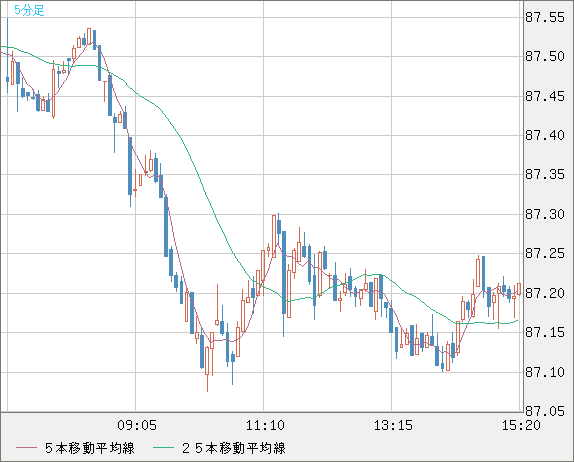Select the 87.35 price axis label

545,174
